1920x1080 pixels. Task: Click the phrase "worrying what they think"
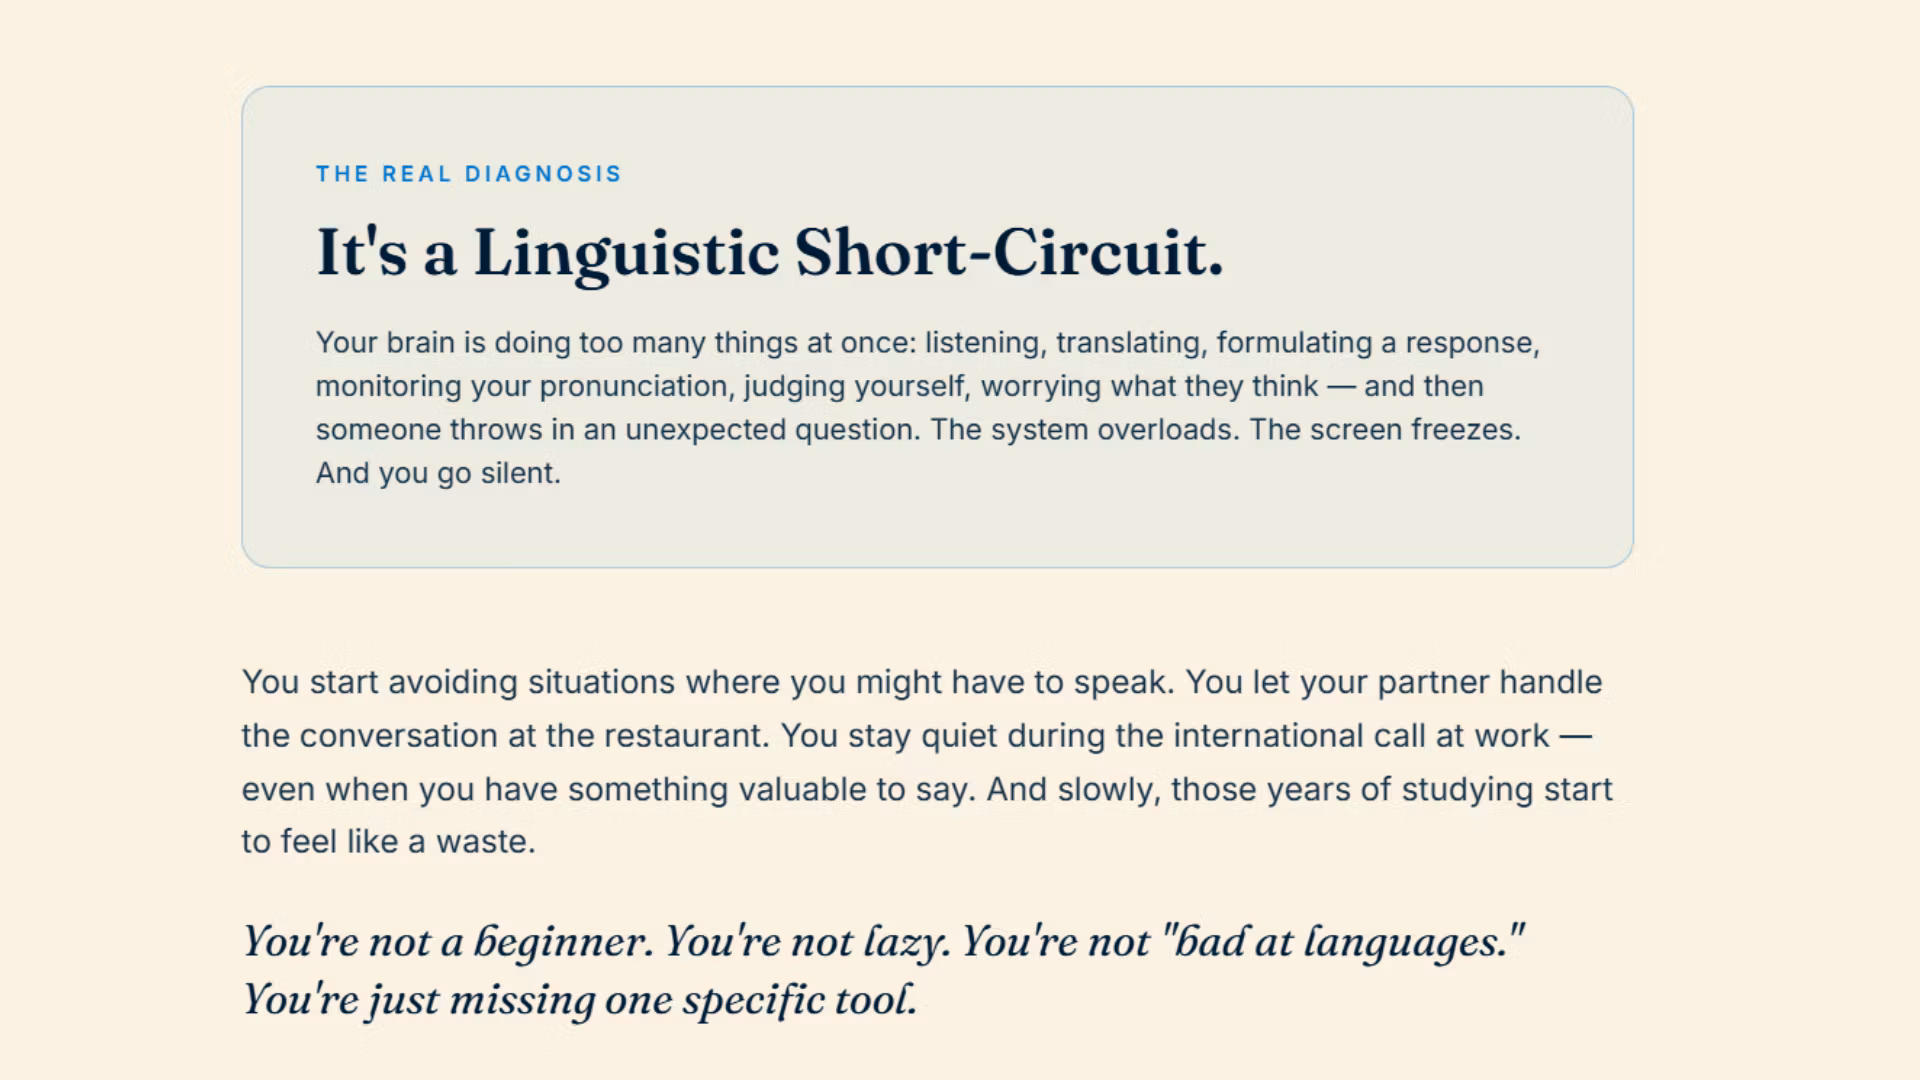[1150, 387]
